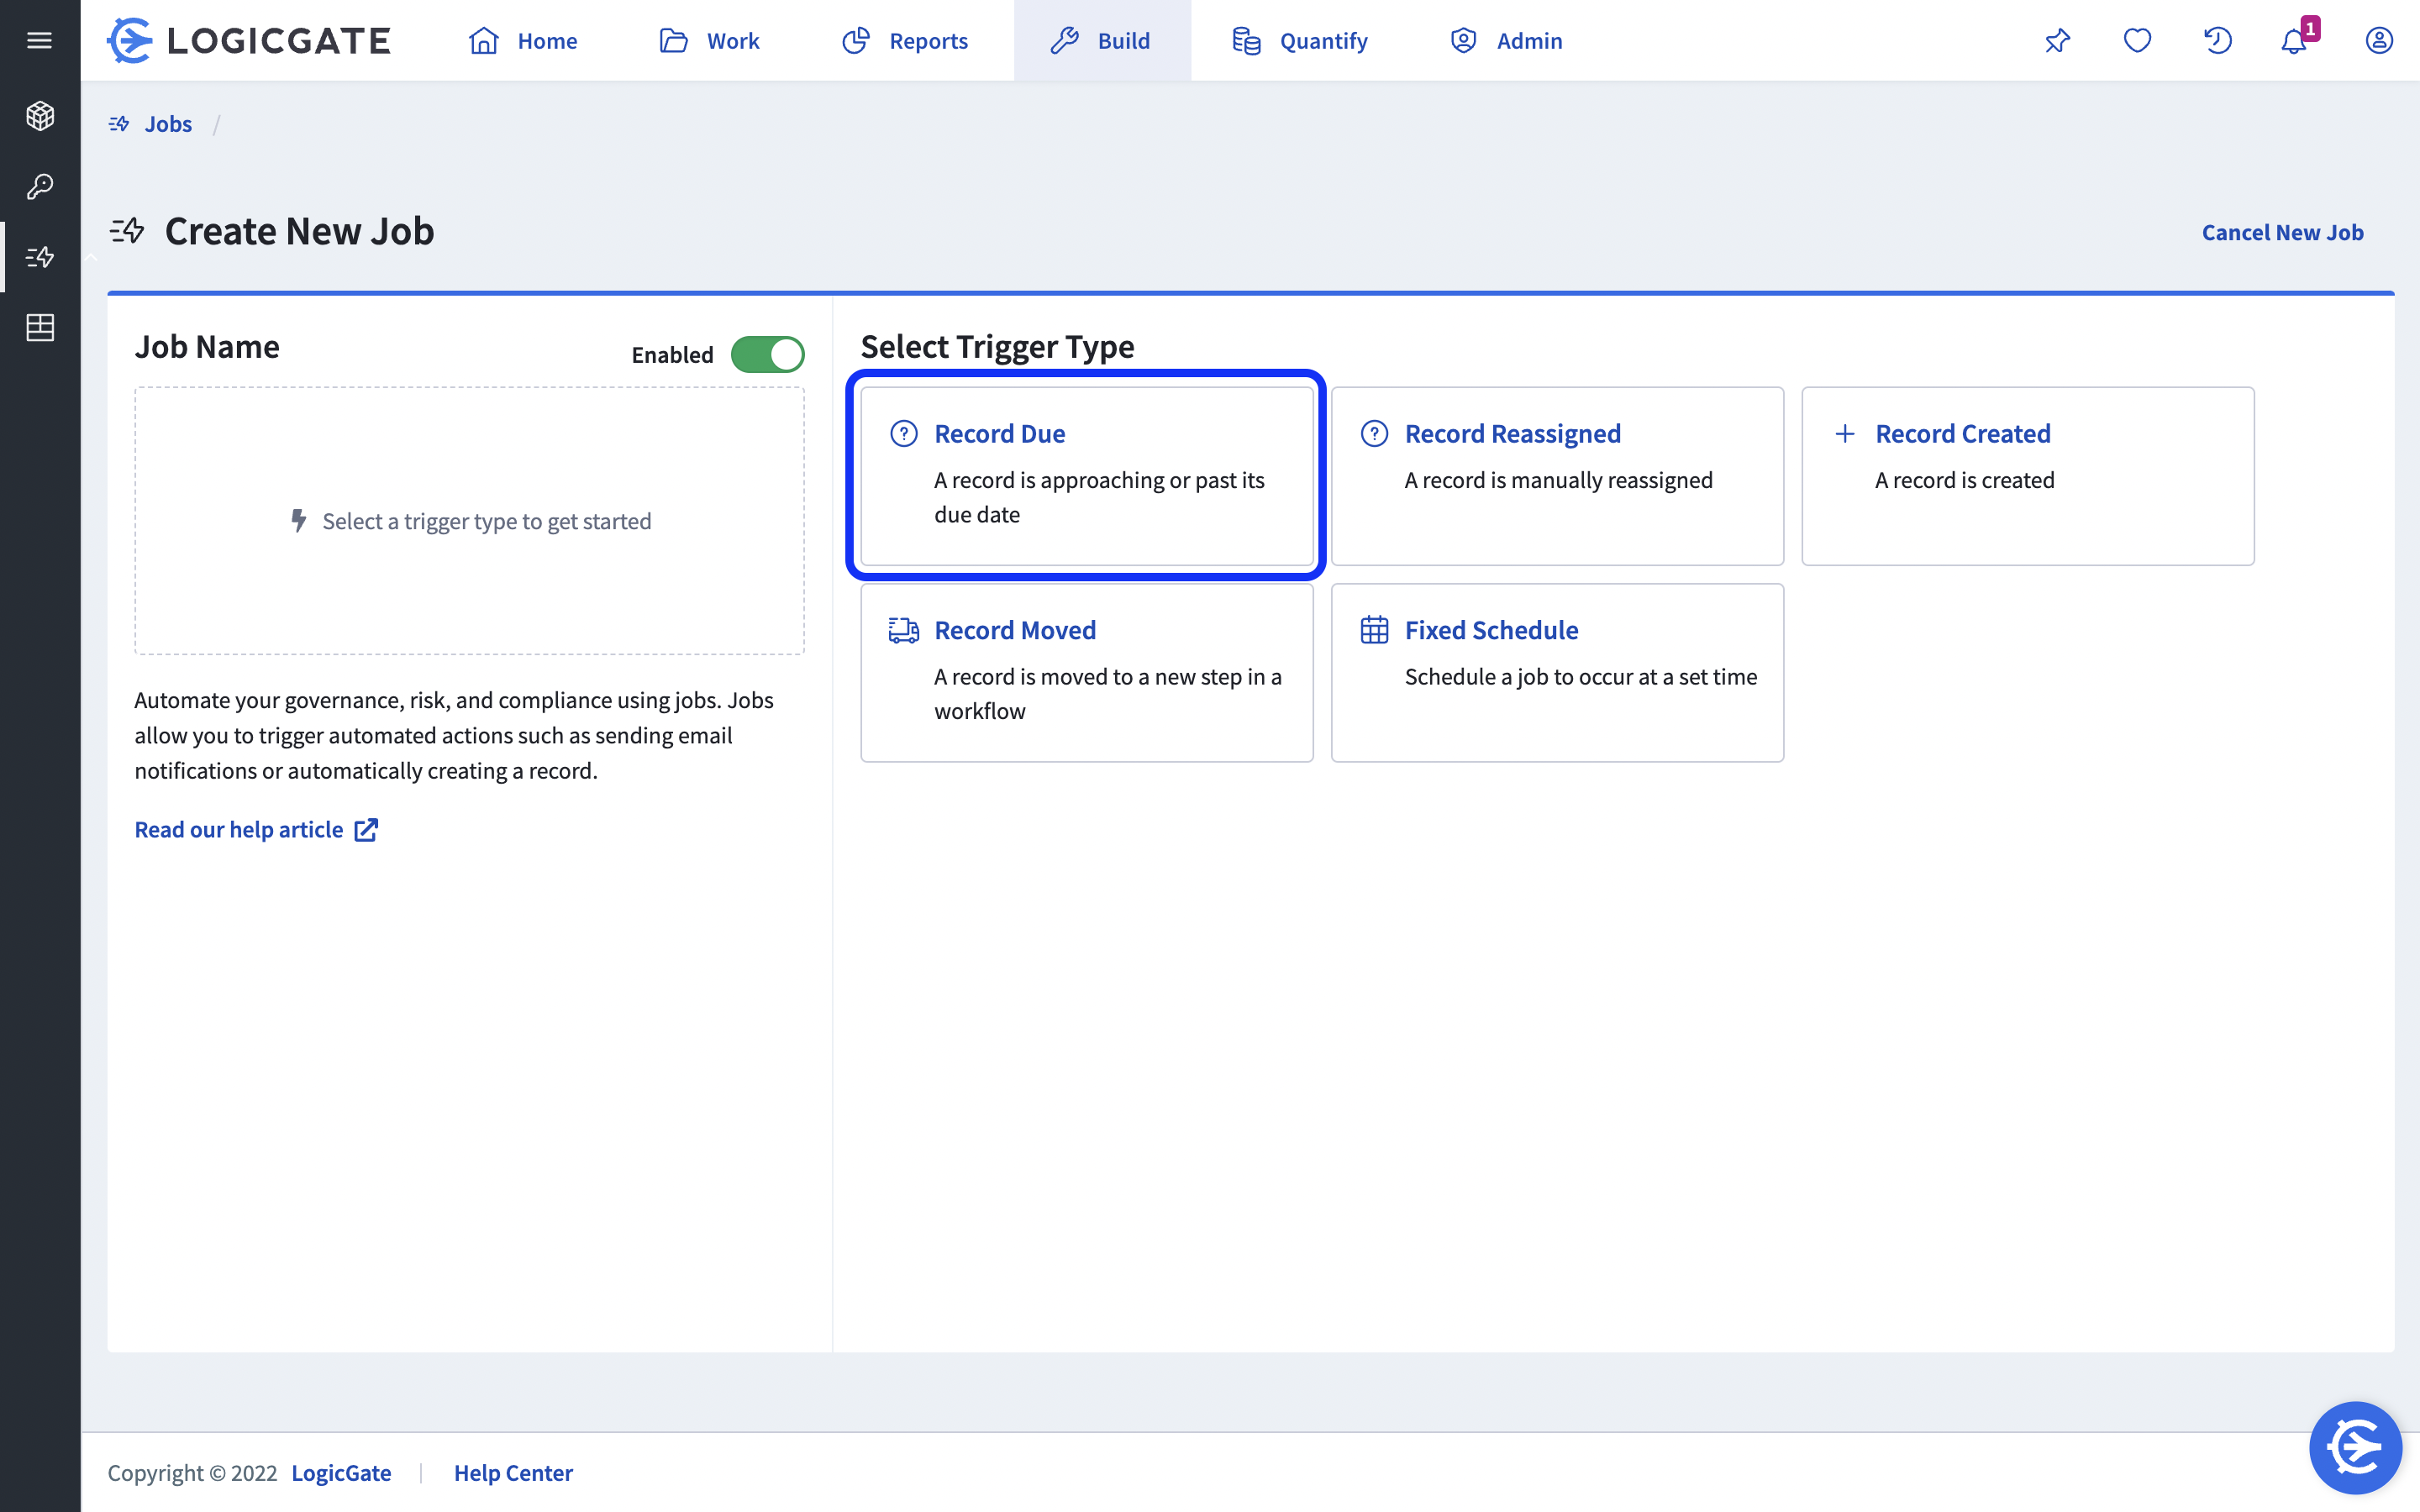2420x1512 pixels.
Task: Go to the Home menu
Action: coord(523,40)
